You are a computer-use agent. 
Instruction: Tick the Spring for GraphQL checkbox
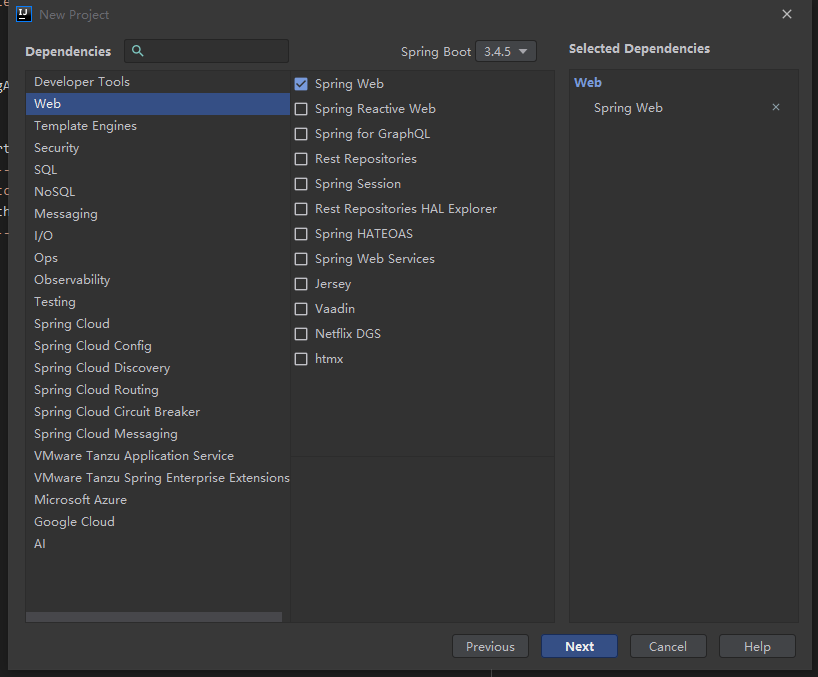(x=301, y=134)
